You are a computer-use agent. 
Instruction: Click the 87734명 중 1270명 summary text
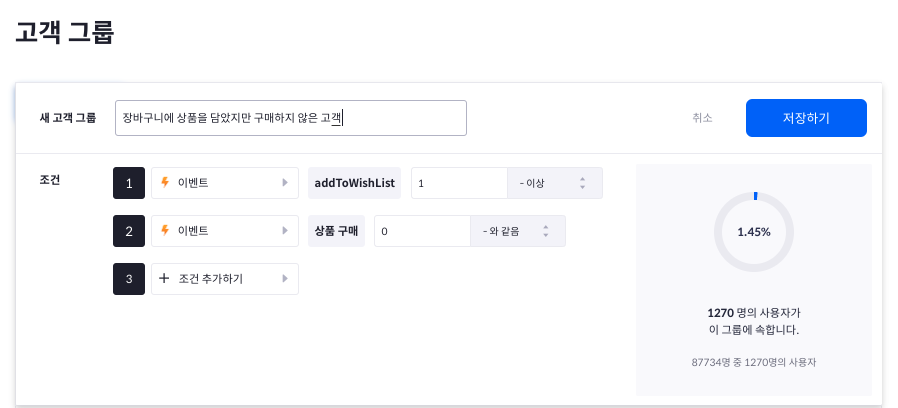(754, 362)
